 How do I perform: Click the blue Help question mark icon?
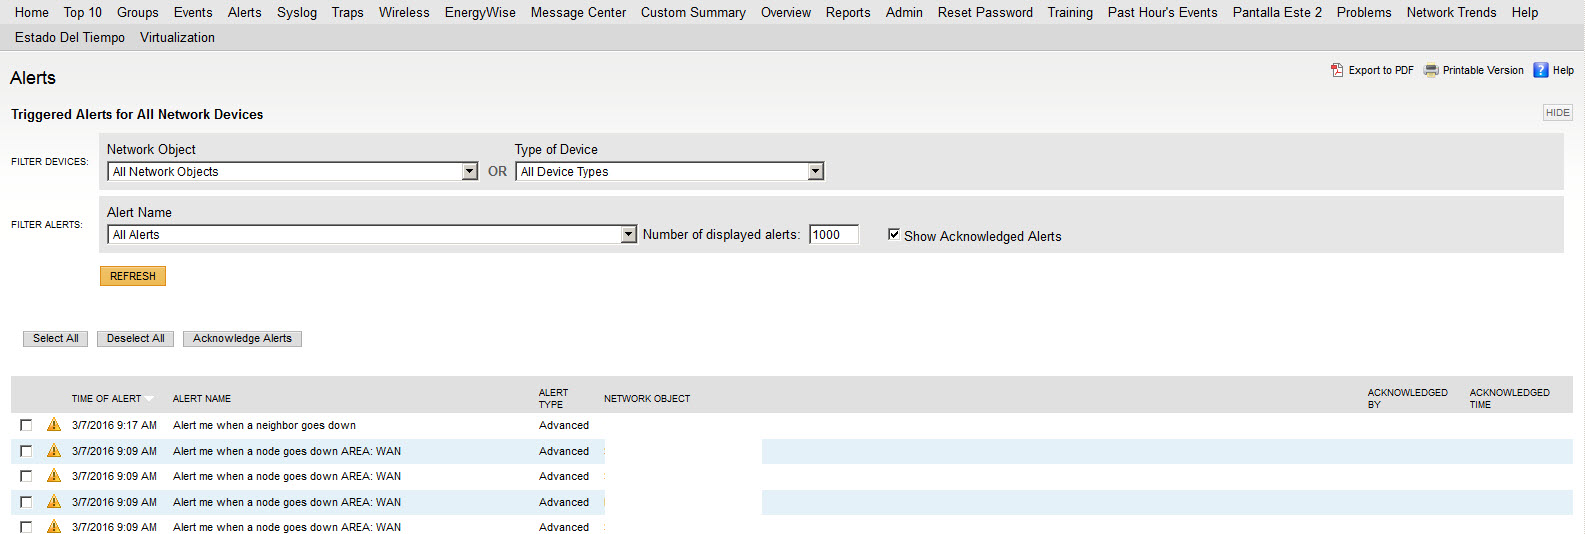(x=1541, y=70)
